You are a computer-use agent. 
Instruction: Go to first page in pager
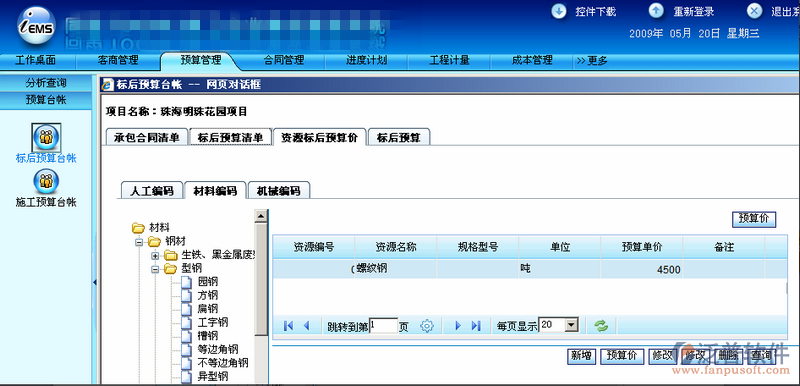pyautogui.click(x=288, y=326)
